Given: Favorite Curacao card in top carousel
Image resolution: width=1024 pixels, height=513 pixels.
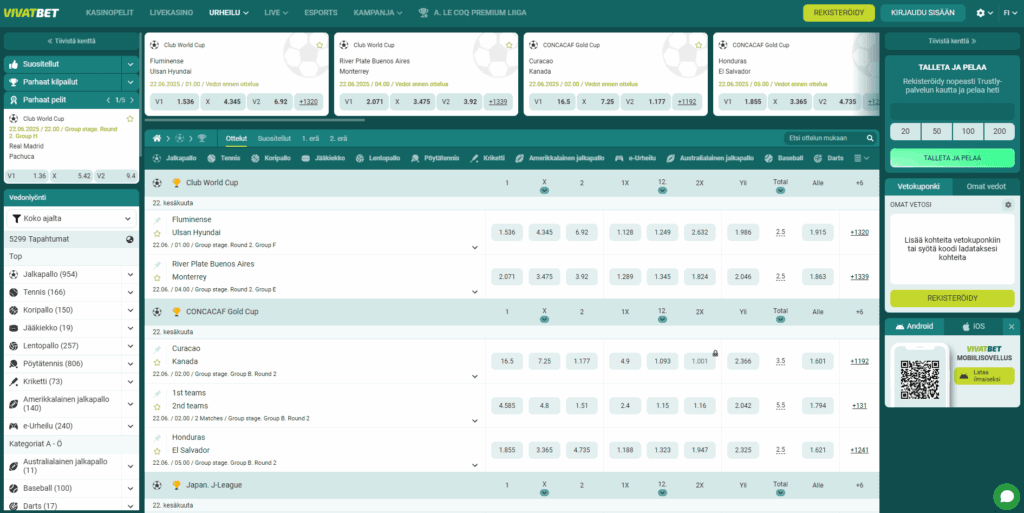Looking at the screenshot, I should point(698,45).
